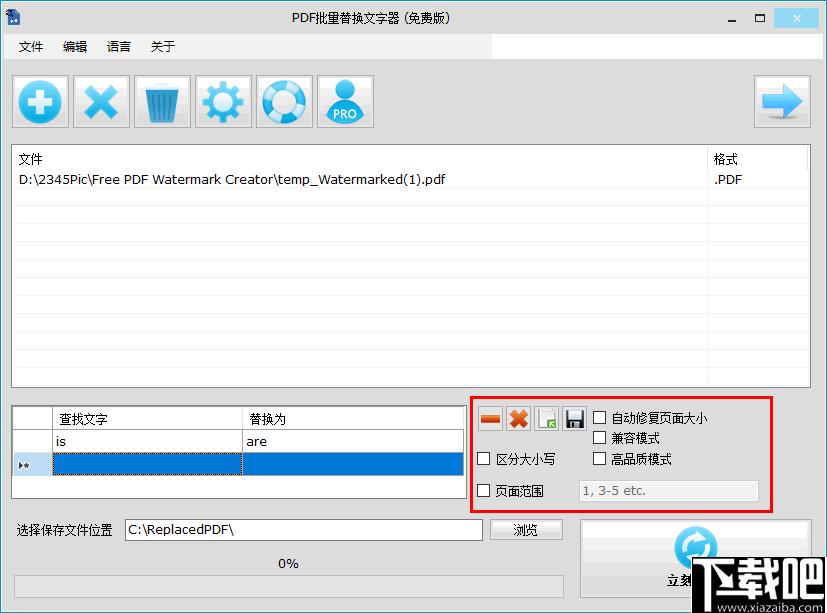Click the start-now refresh button

[x=696, y=559]
